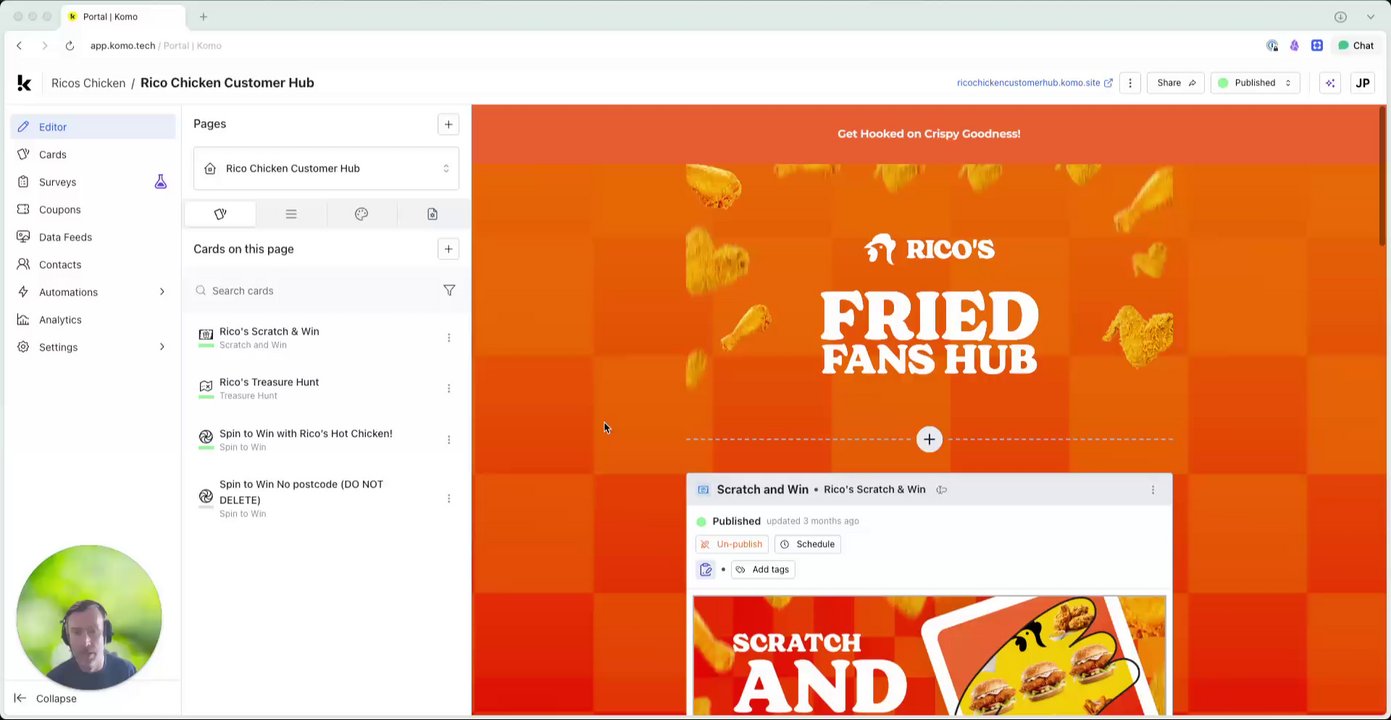Go to Cards in the sidebar
1391x720 pixels.
click(93, 155)
